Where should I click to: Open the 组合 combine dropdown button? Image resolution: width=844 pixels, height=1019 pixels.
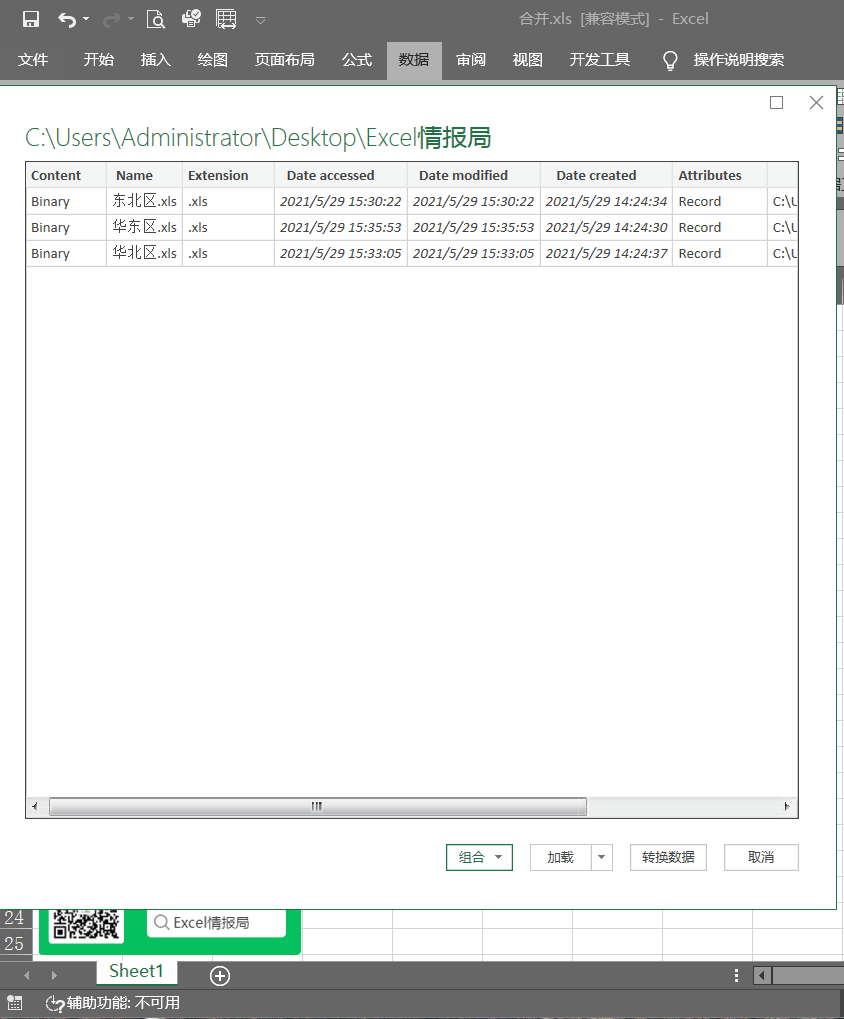480,857
